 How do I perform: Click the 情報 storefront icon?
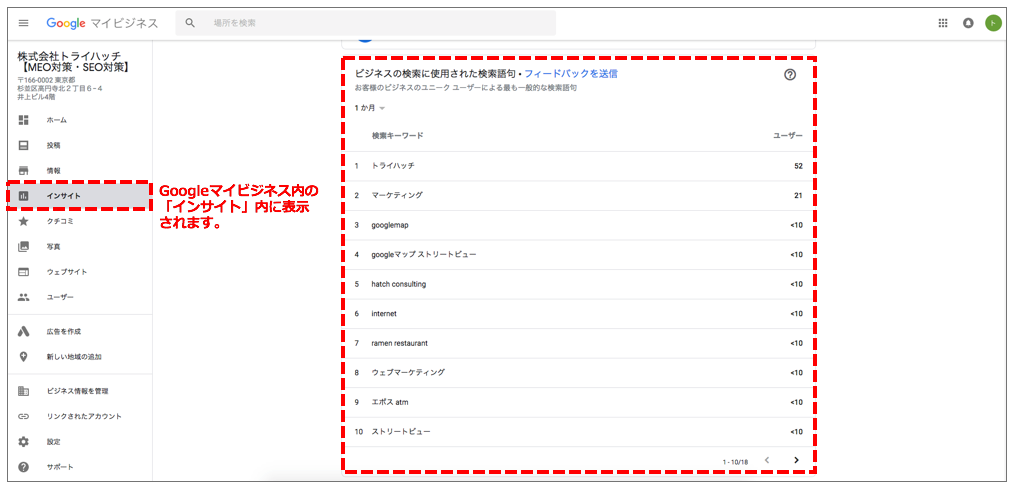point(24,171)
